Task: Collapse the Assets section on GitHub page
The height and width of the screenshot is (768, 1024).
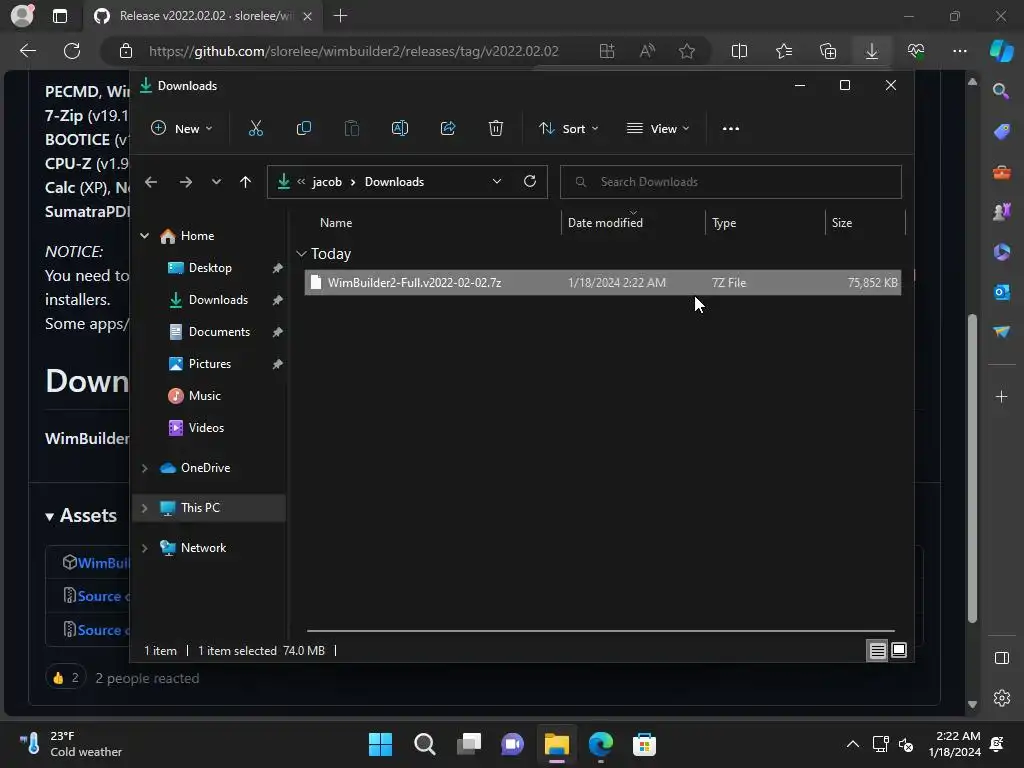Action: [x=50, y=517]
